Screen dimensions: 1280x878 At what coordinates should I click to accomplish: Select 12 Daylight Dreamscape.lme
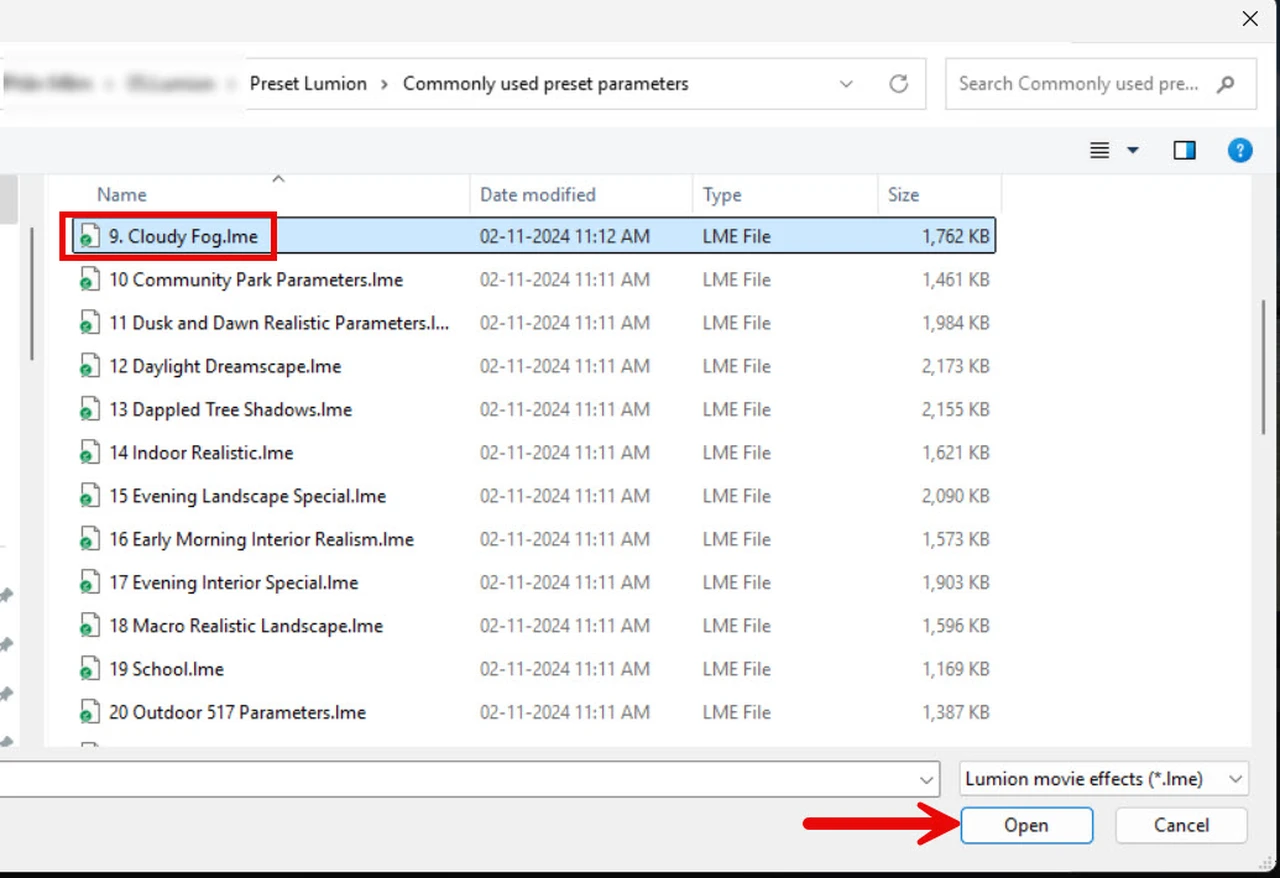point(225,366)
